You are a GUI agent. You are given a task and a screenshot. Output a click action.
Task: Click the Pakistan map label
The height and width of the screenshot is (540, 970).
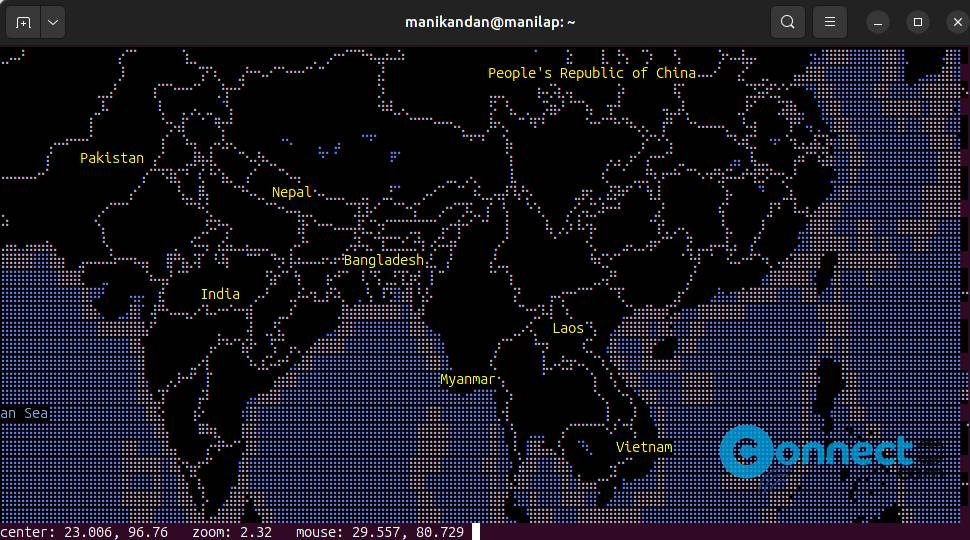(112, 158)
